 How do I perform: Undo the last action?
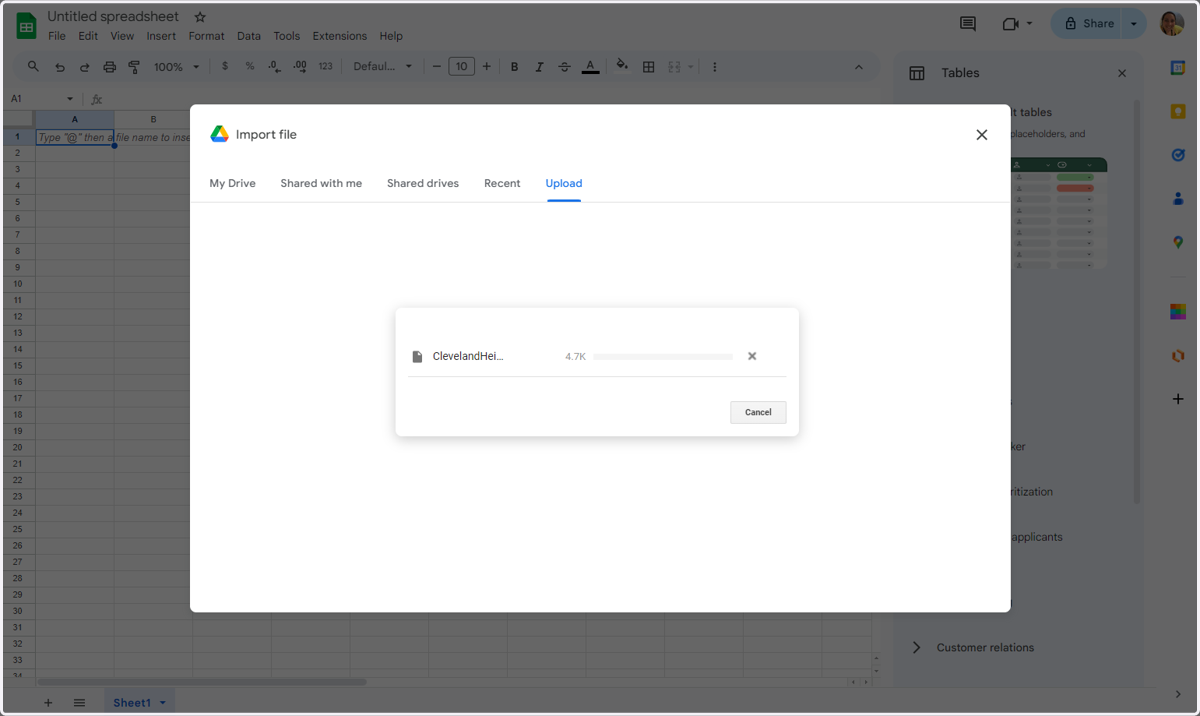point(60,67)
